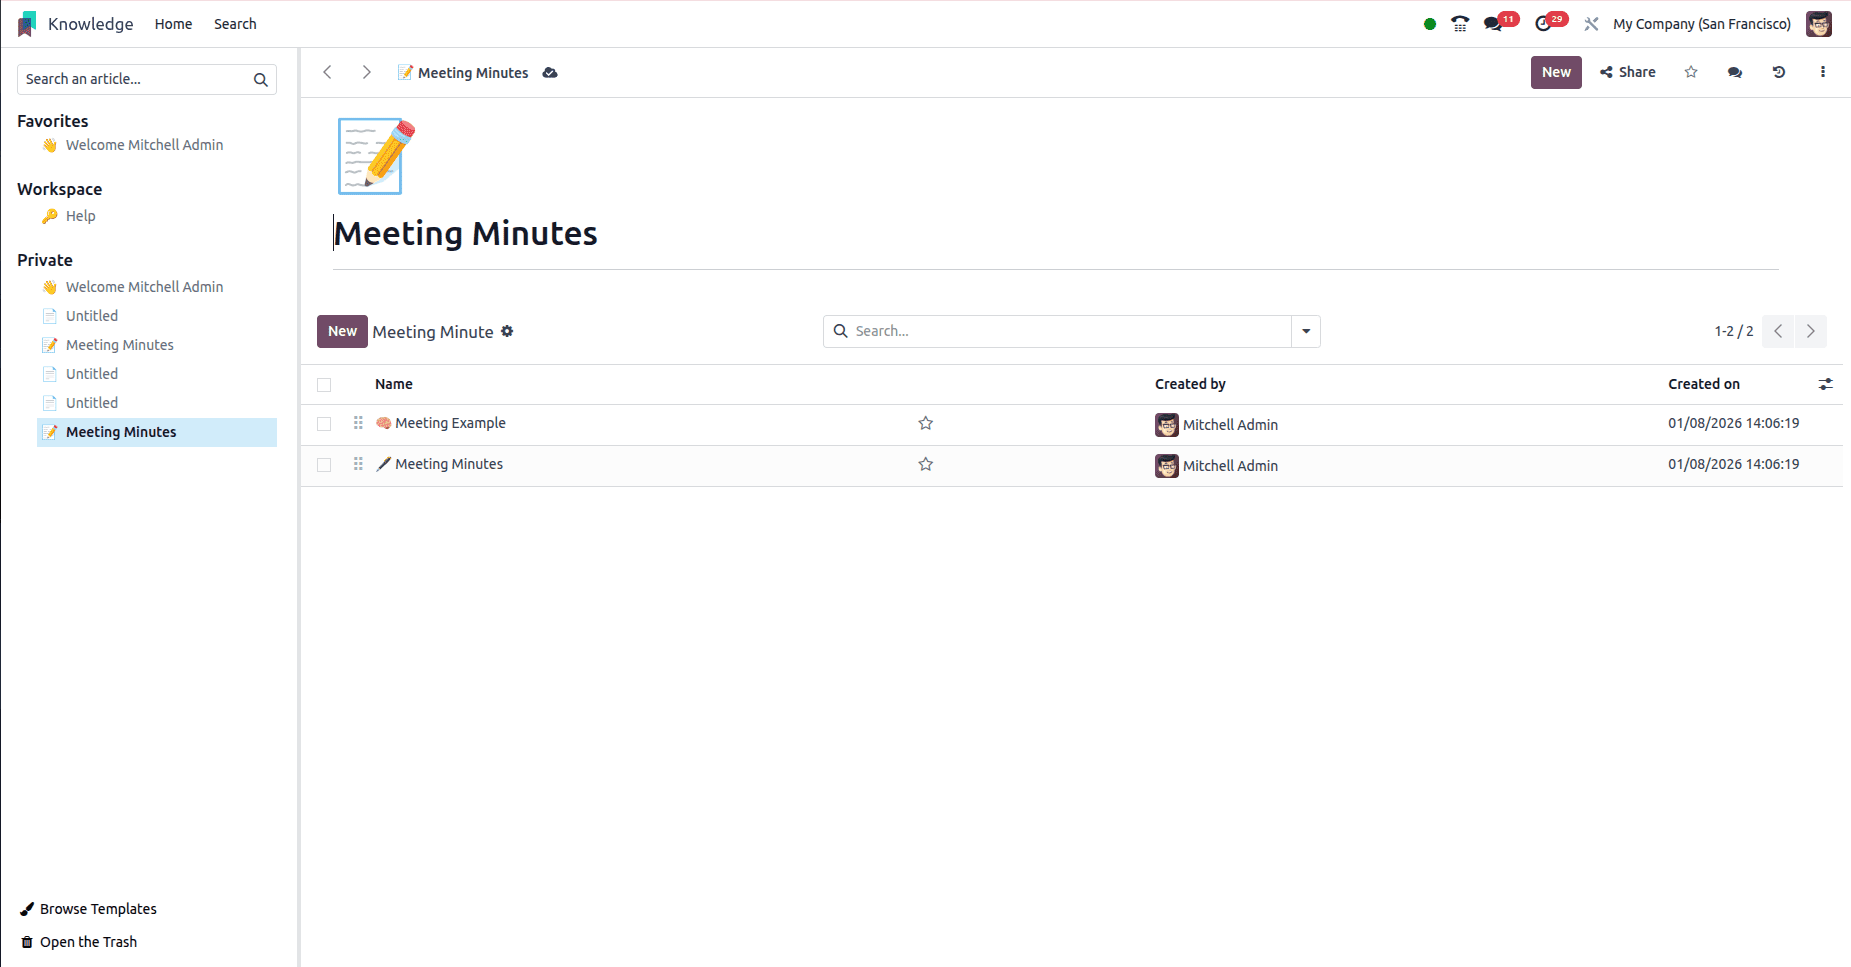Image resolution: width=1851 pixels, height=967 pixels.
Task: Click the key icon next to Help
Action: 50,216
